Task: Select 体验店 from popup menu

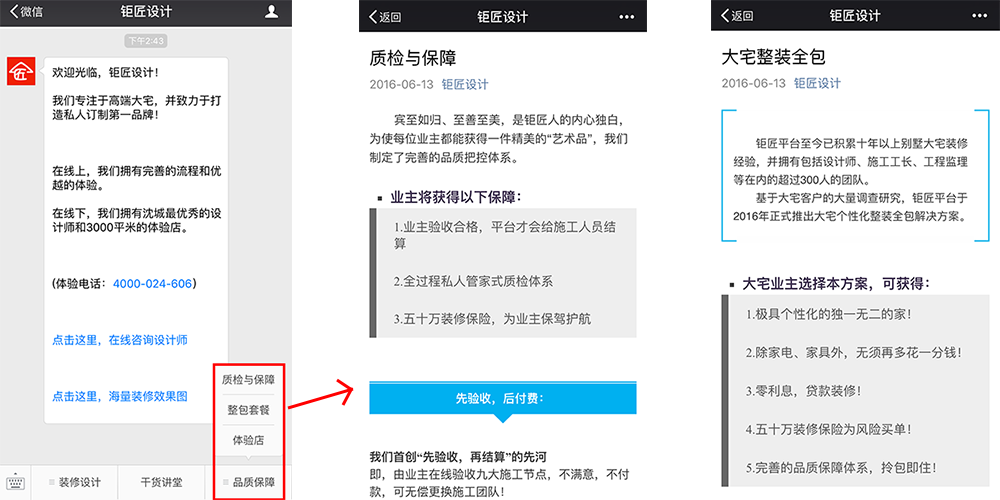Action: pos(248,440)
